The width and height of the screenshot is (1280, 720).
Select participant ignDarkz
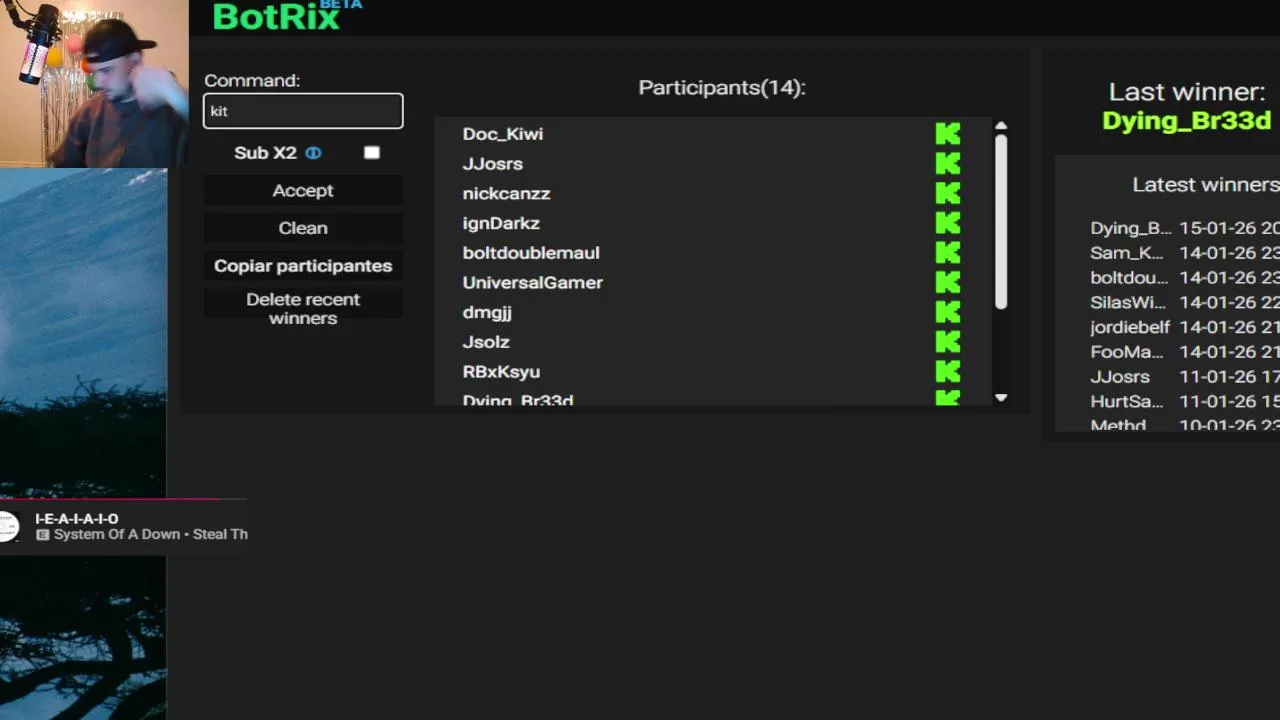[x=501, y=223]
